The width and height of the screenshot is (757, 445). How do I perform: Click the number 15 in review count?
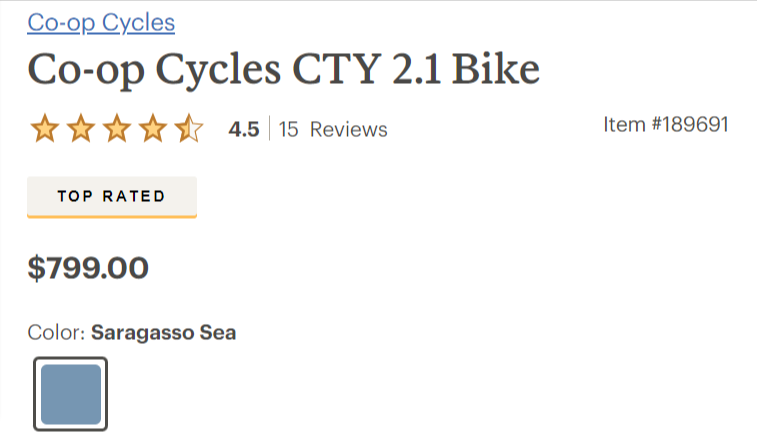[288, 130]
